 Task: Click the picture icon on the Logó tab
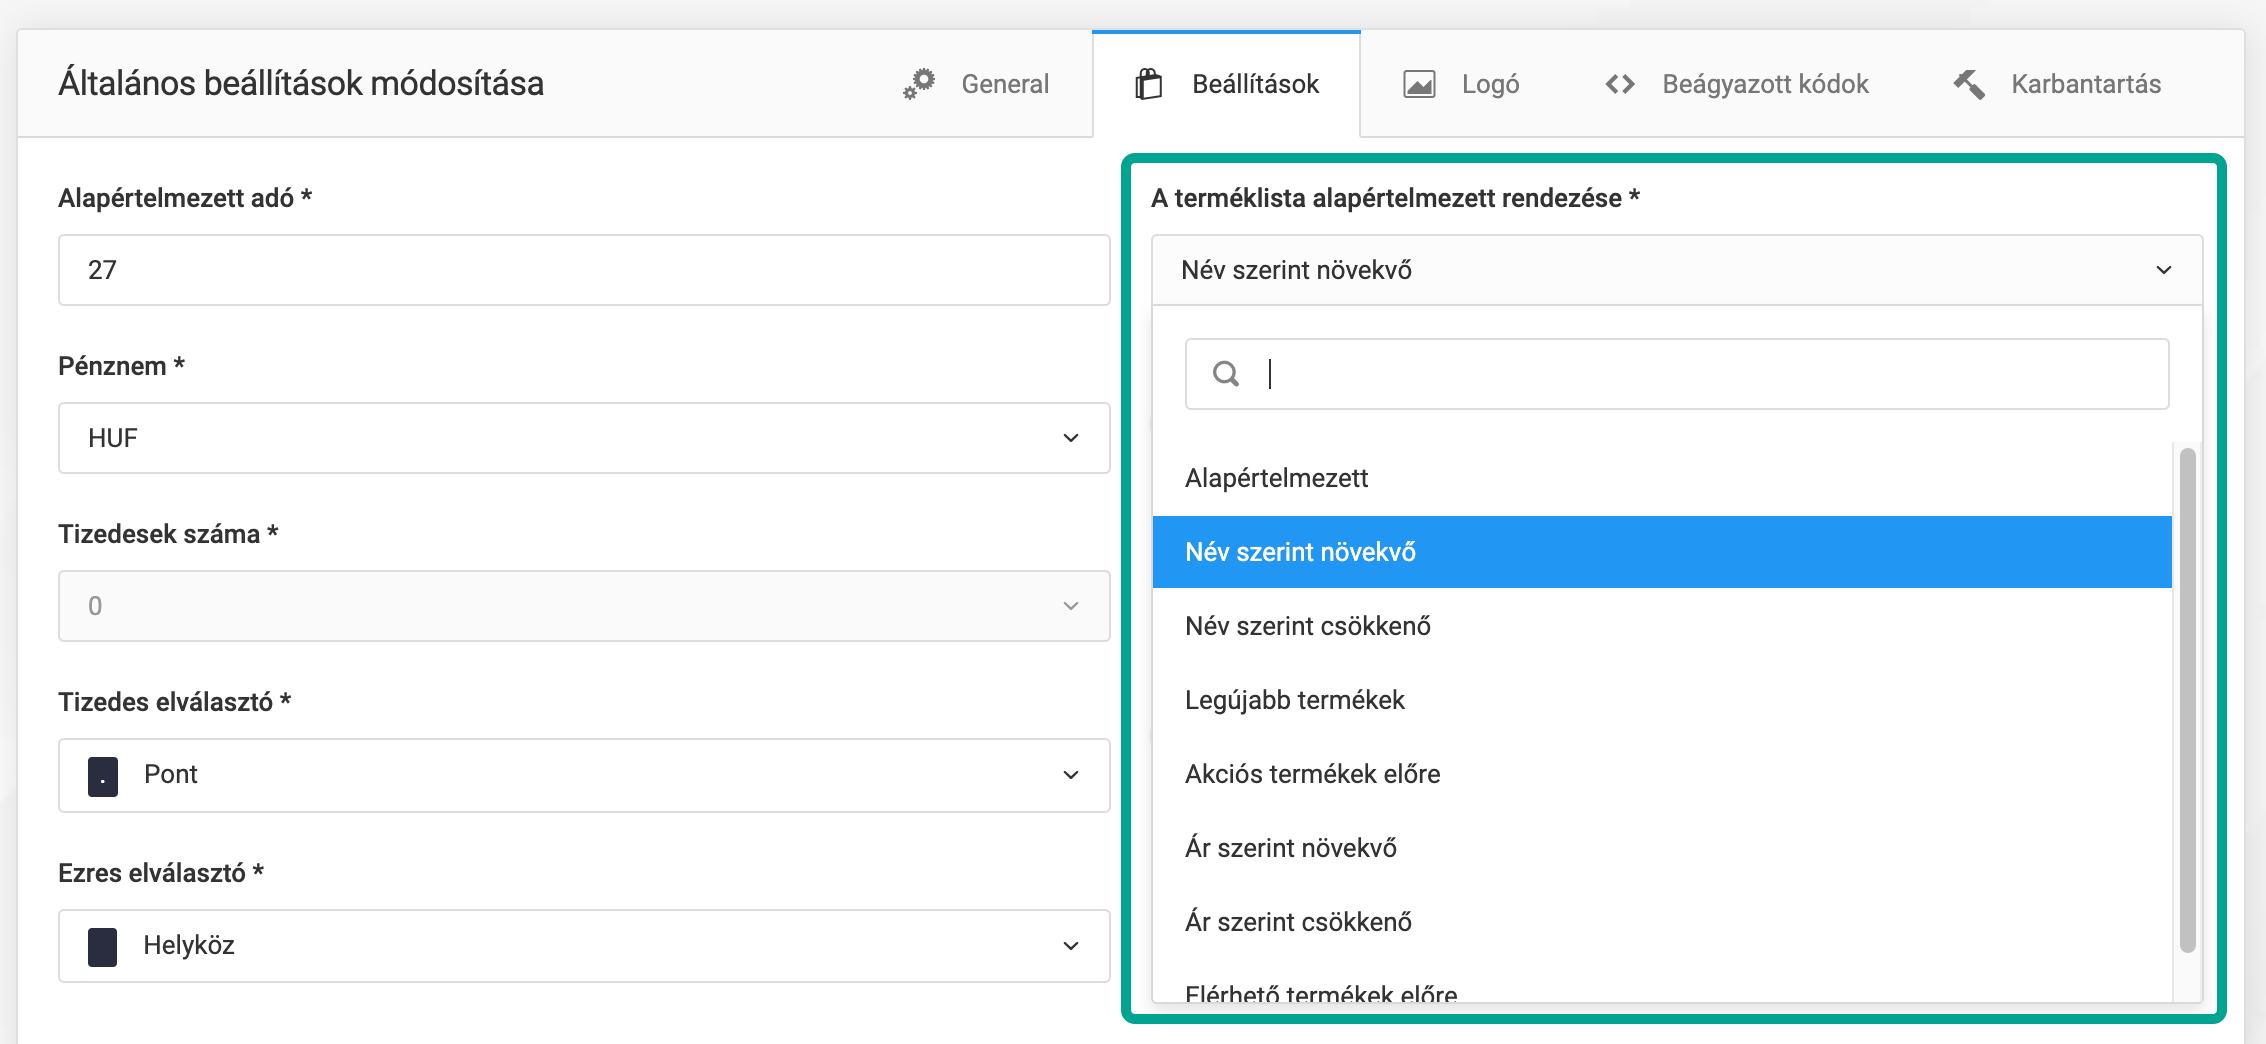pos(1419,84)
